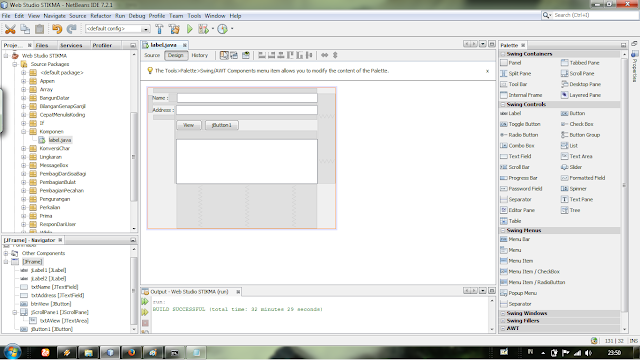640x360 pixels.
Task: Collapse the Komponen package node
Action: [x=24, y=131]
